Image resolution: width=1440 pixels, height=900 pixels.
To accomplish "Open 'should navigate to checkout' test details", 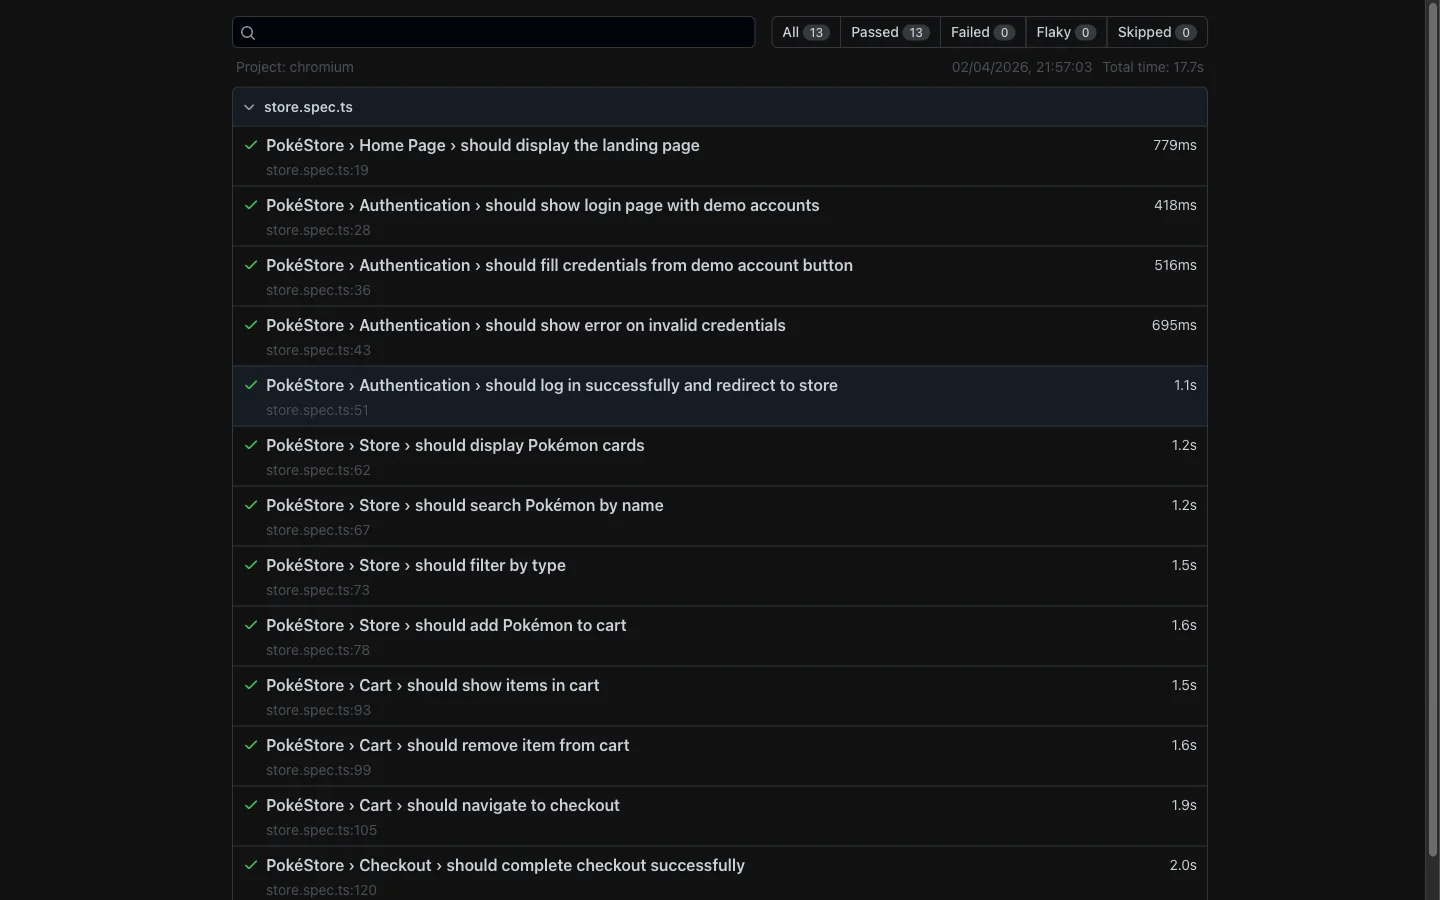I will 442,806.
